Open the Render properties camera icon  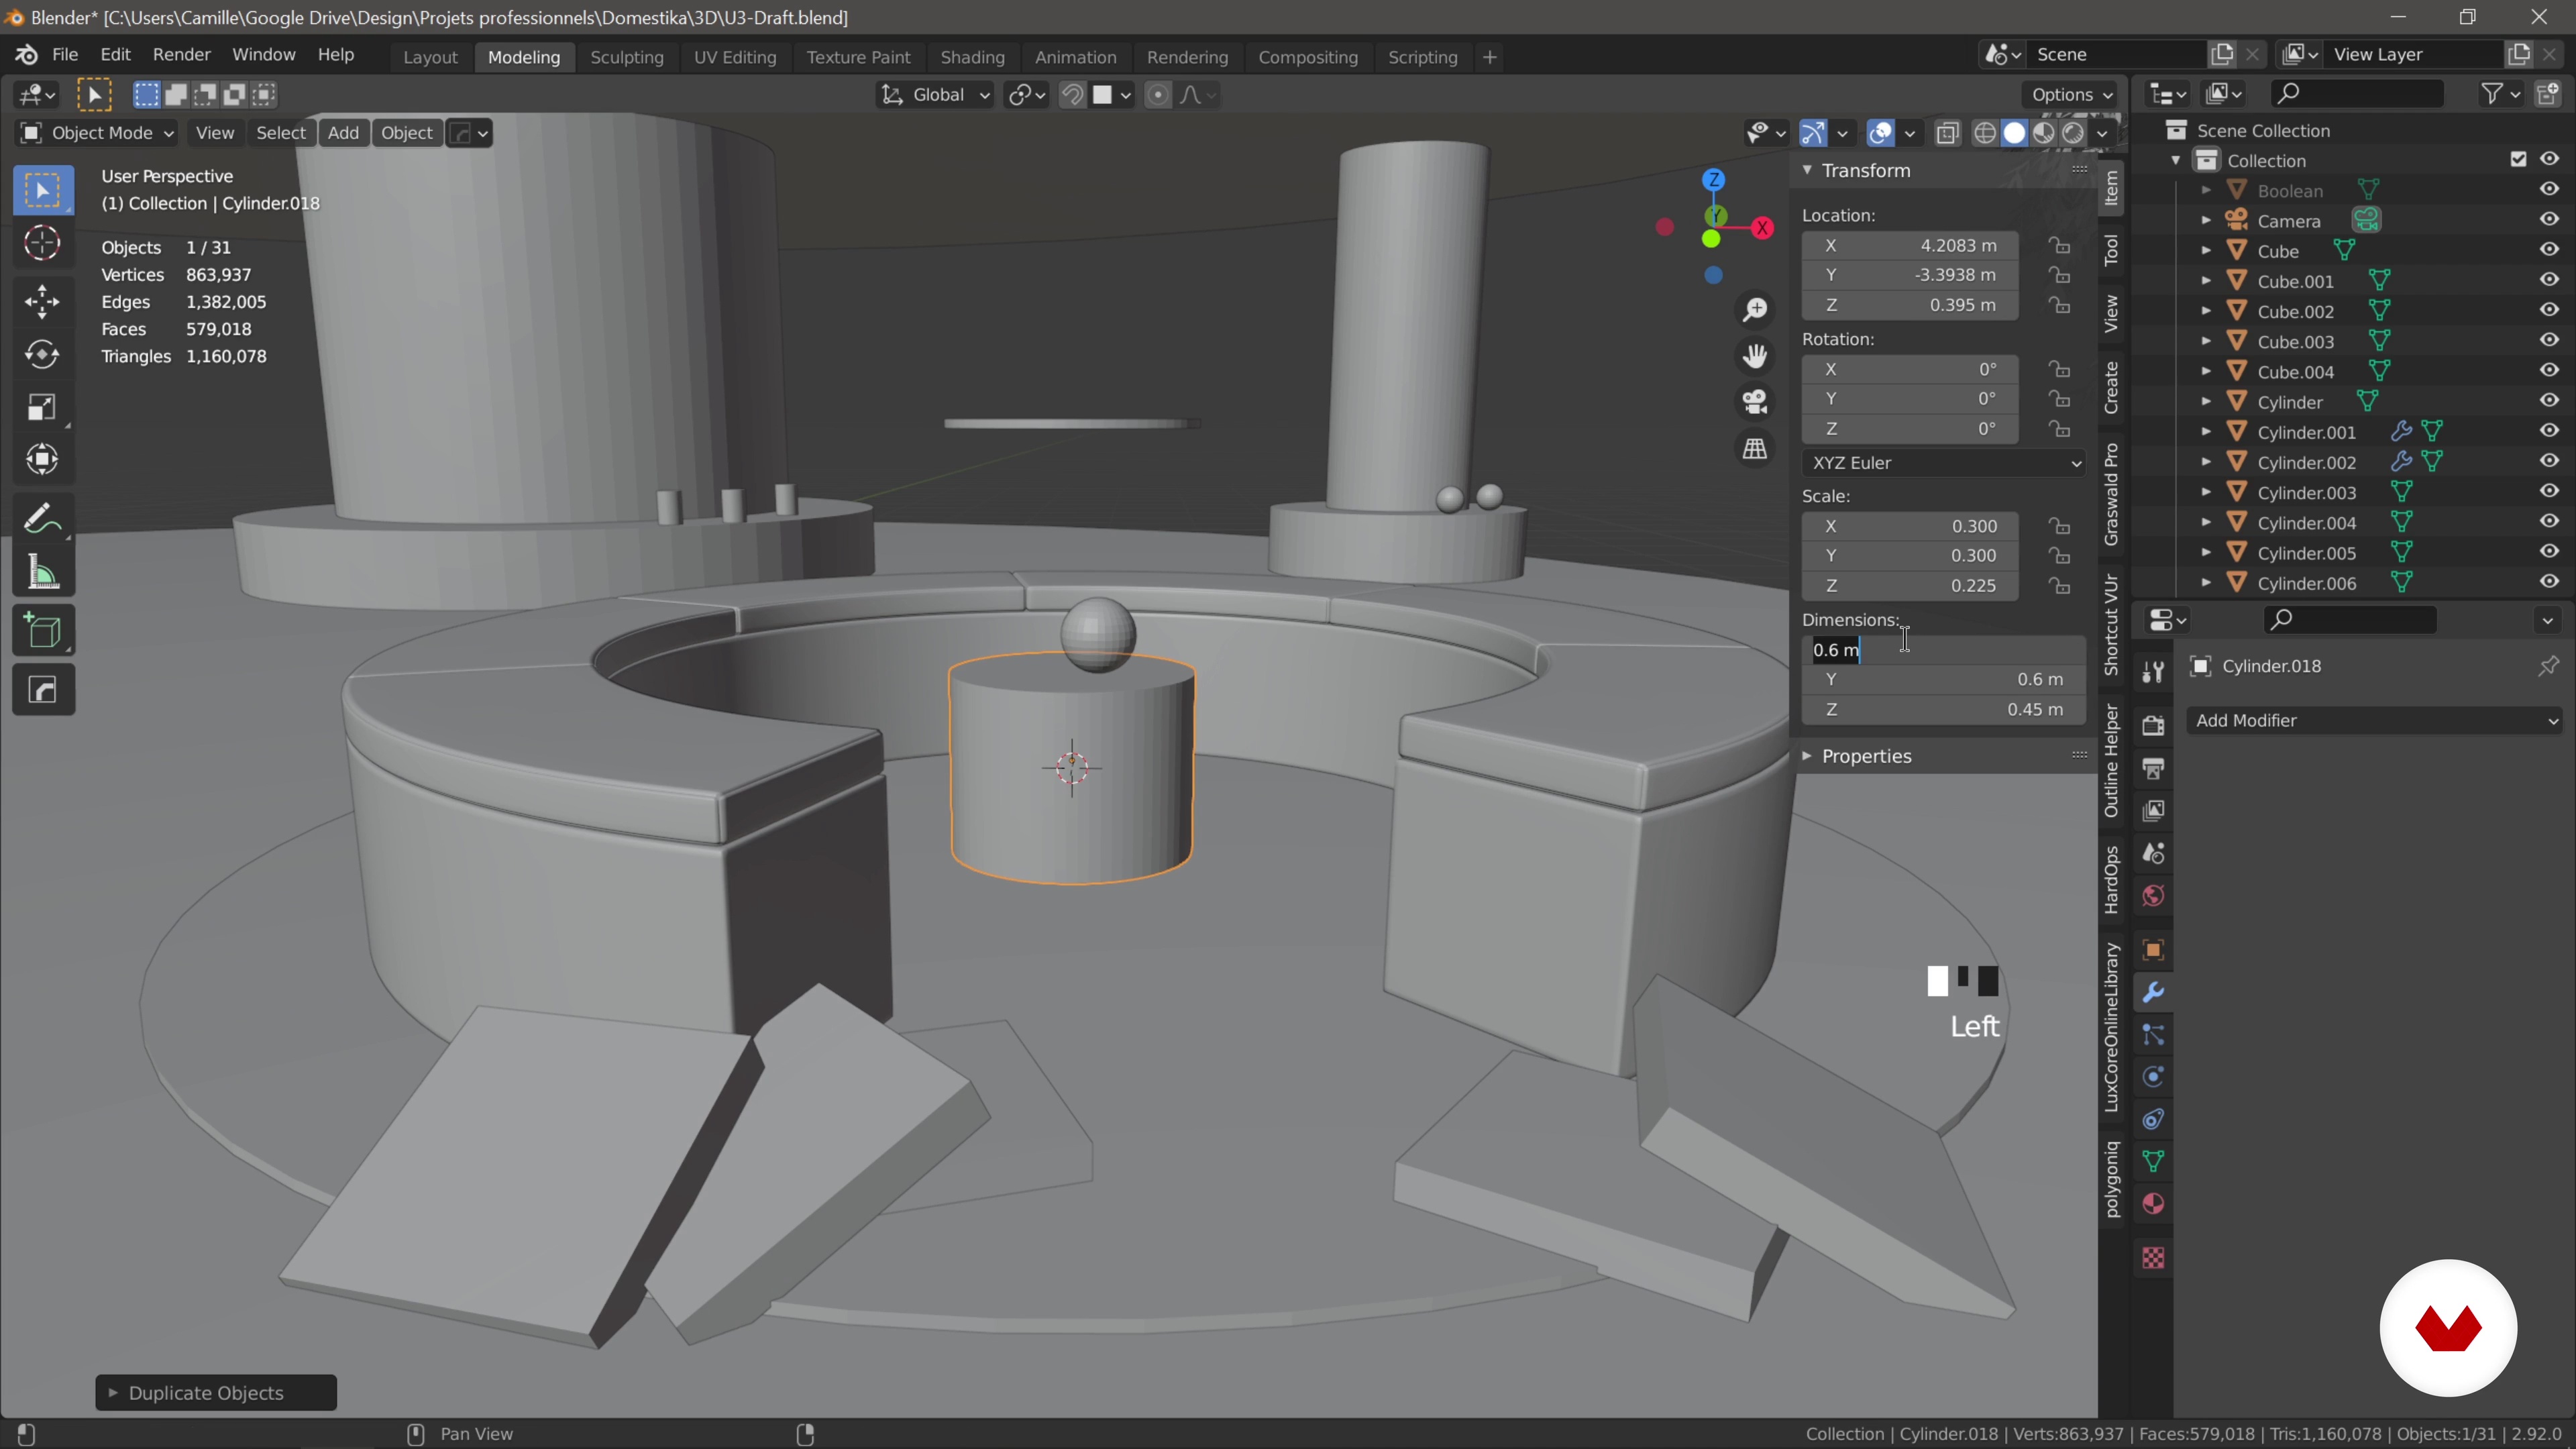tap(2153, 725)
